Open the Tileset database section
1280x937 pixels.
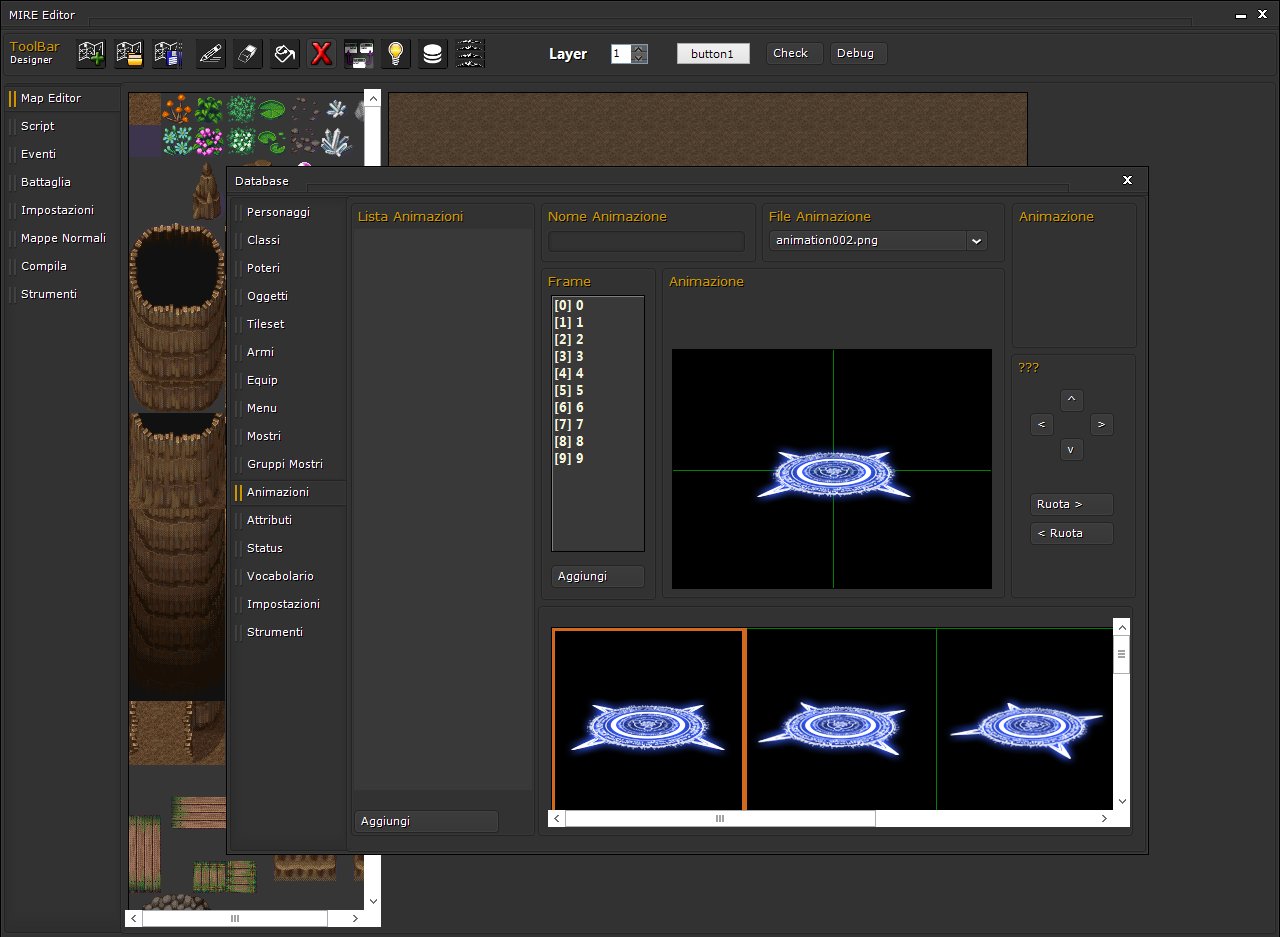click(x=266, y=324)
